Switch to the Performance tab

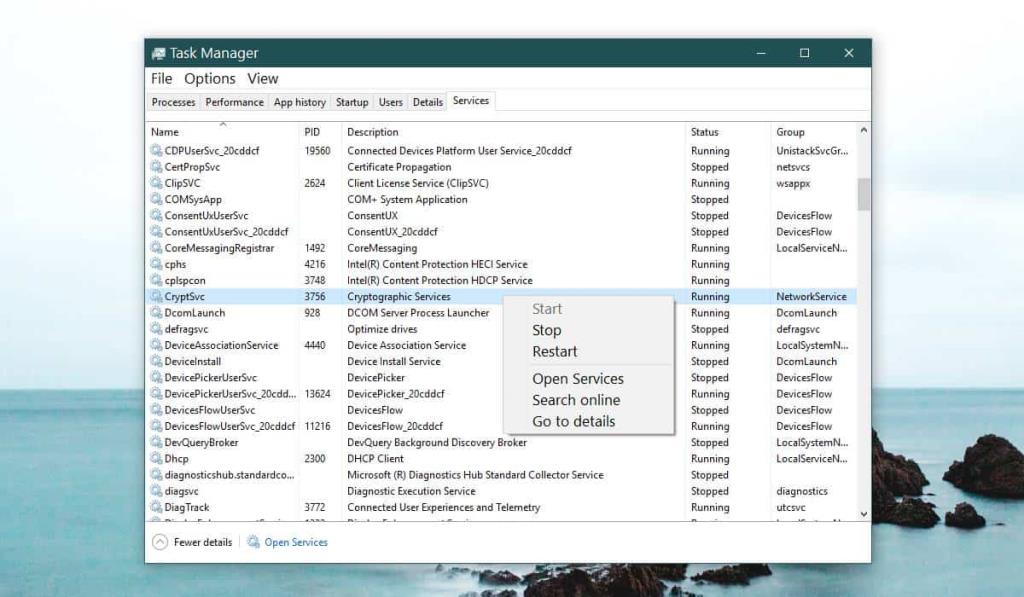click(234, 101)
